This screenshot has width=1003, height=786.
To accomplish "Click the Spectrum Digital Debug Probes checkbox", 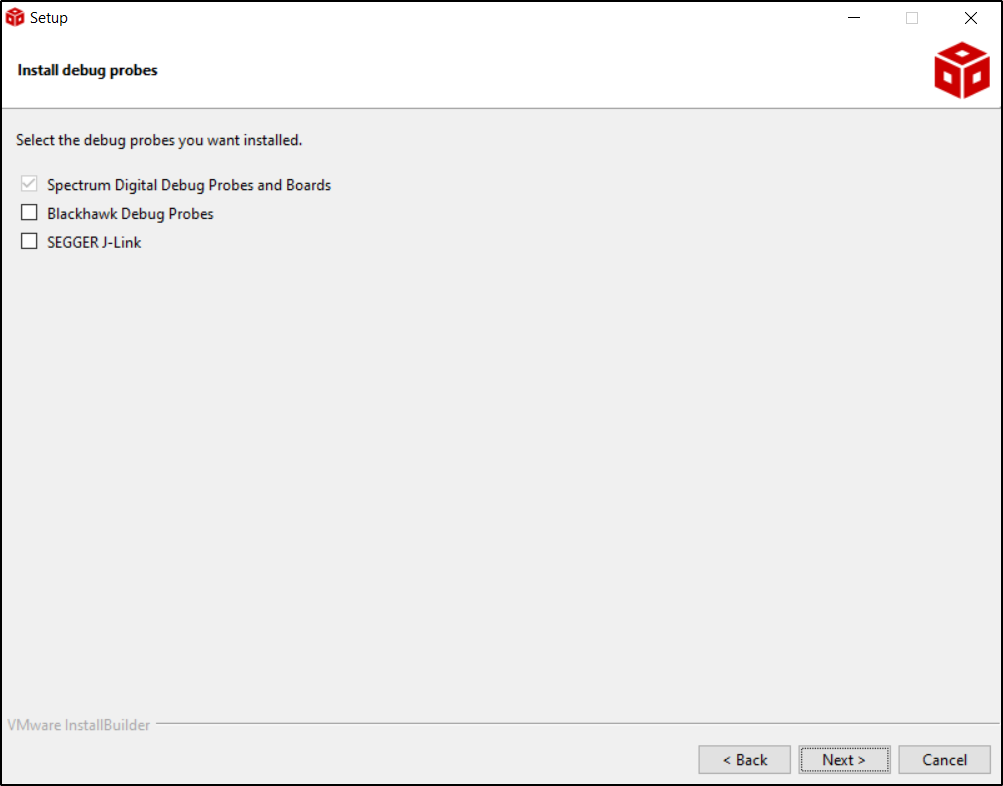I will (x=28, y=183).
